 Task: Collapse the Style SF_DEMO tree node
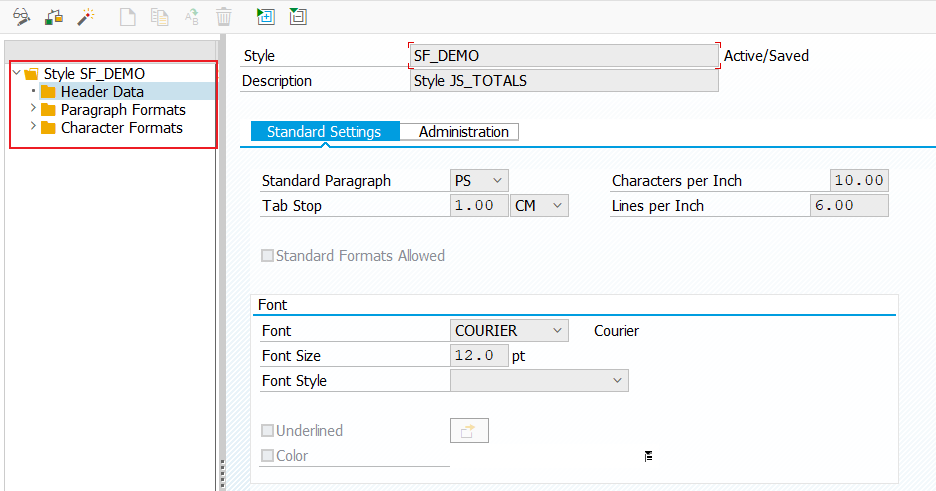click(x=17, y=73)
